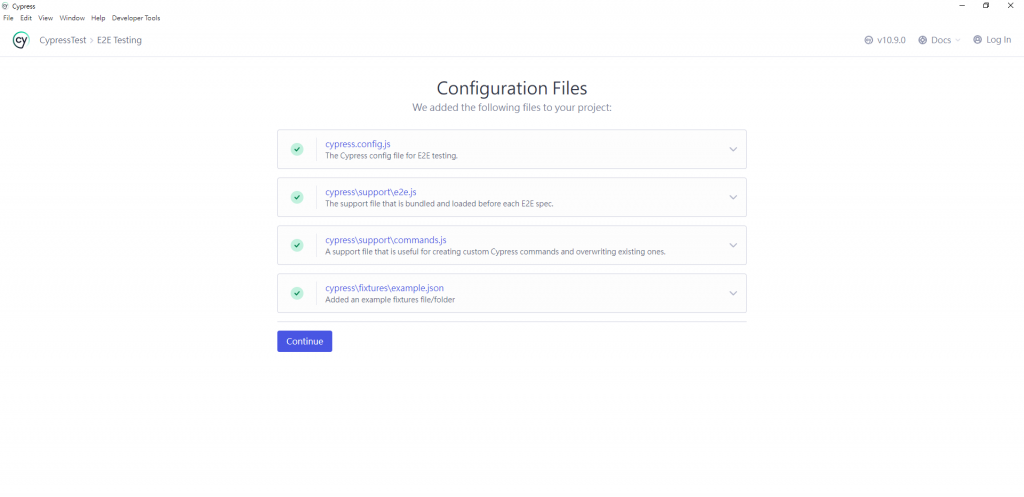Click cypress\support\commands.js file name
1024x497 pixels.
tap(386, 240)
